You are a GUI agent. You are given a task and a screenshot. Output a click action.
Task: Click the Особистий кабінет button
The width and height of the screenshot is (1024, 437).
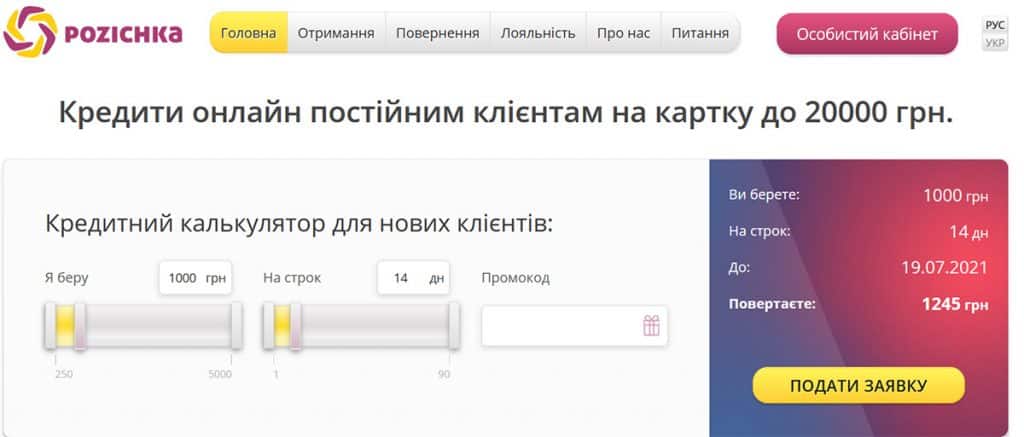click(866, 34)
